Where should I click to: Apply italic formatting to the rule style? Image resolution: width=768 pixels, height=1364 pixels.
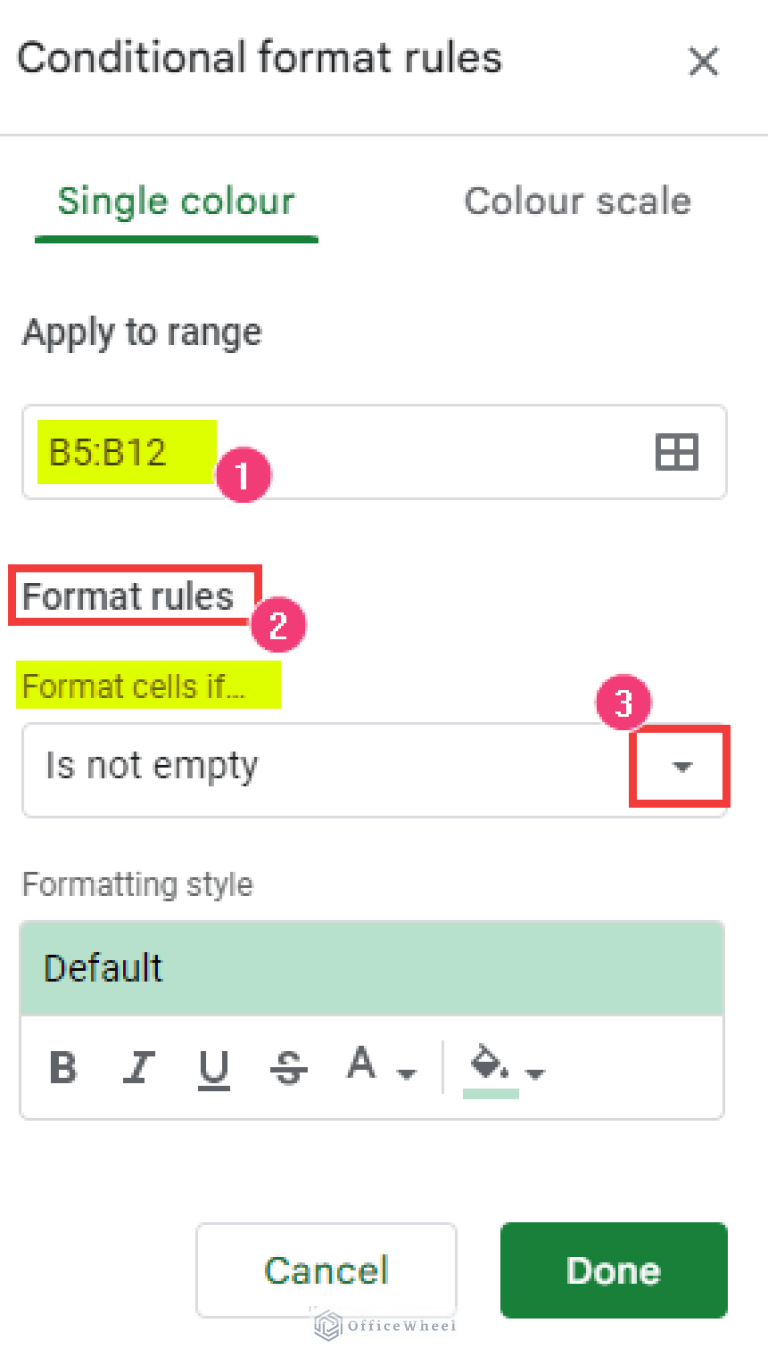click(138, 1067)
